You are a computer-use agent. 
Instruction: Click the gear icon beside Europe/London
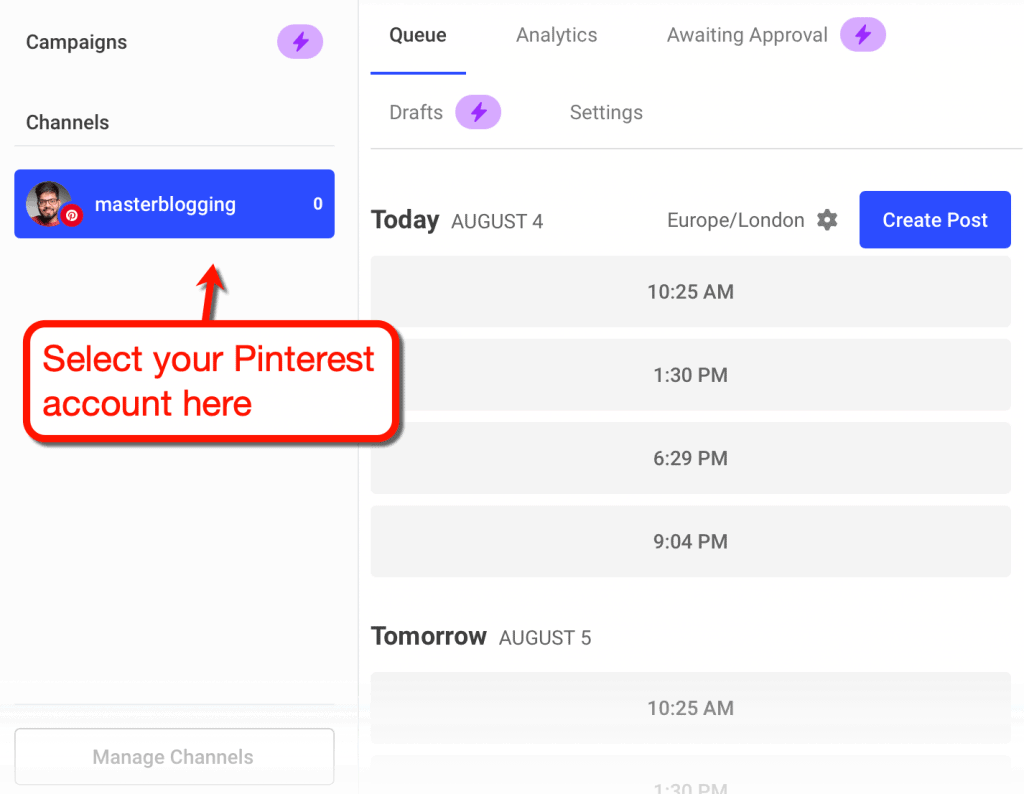[x=827, y=220]
